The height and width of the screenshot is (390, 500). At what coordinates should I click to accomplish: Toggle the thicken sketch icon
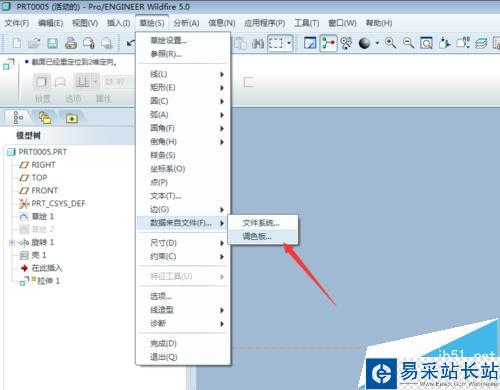pyautogui.click(x=248, y=82)
